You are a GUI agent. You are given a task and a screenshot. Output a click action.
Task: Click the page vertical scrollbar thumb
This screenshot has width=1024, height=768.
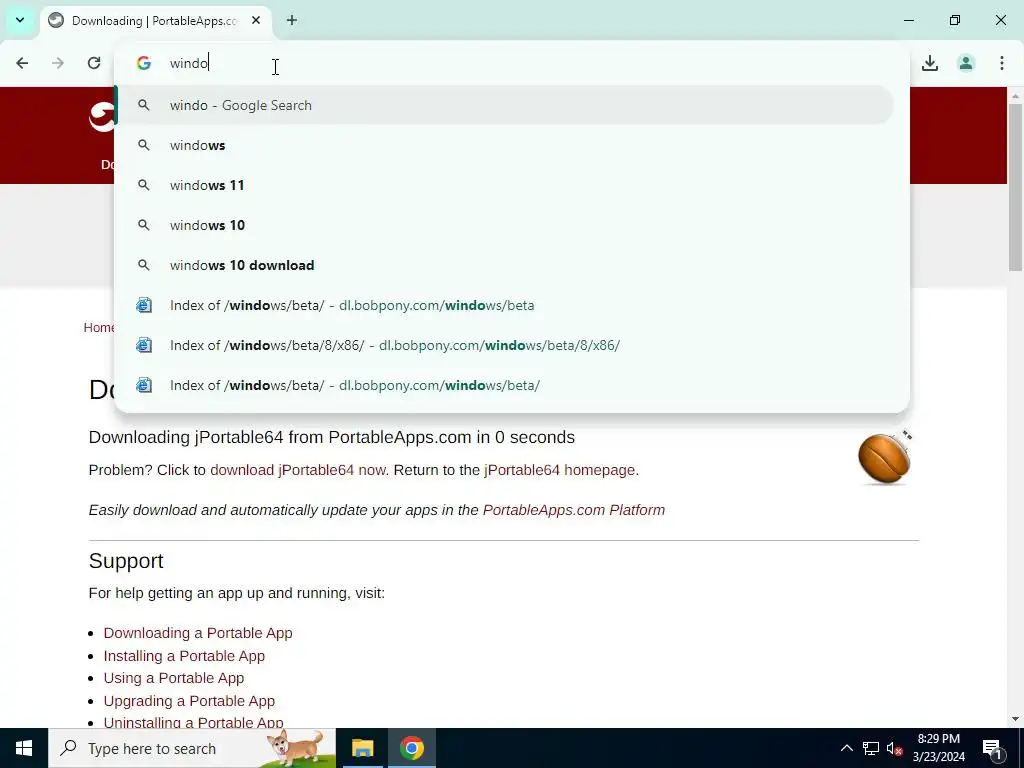coord(1015,186)
